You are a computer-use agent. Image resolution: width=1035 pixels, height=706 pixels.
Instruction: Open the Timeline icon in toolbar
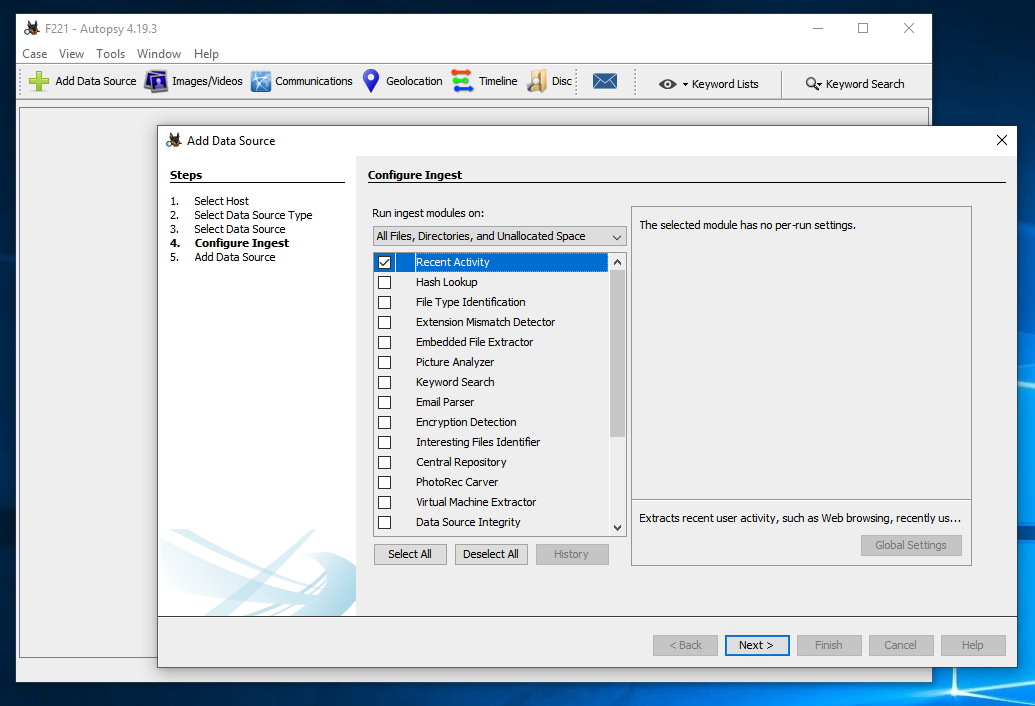tap(463, 81)
